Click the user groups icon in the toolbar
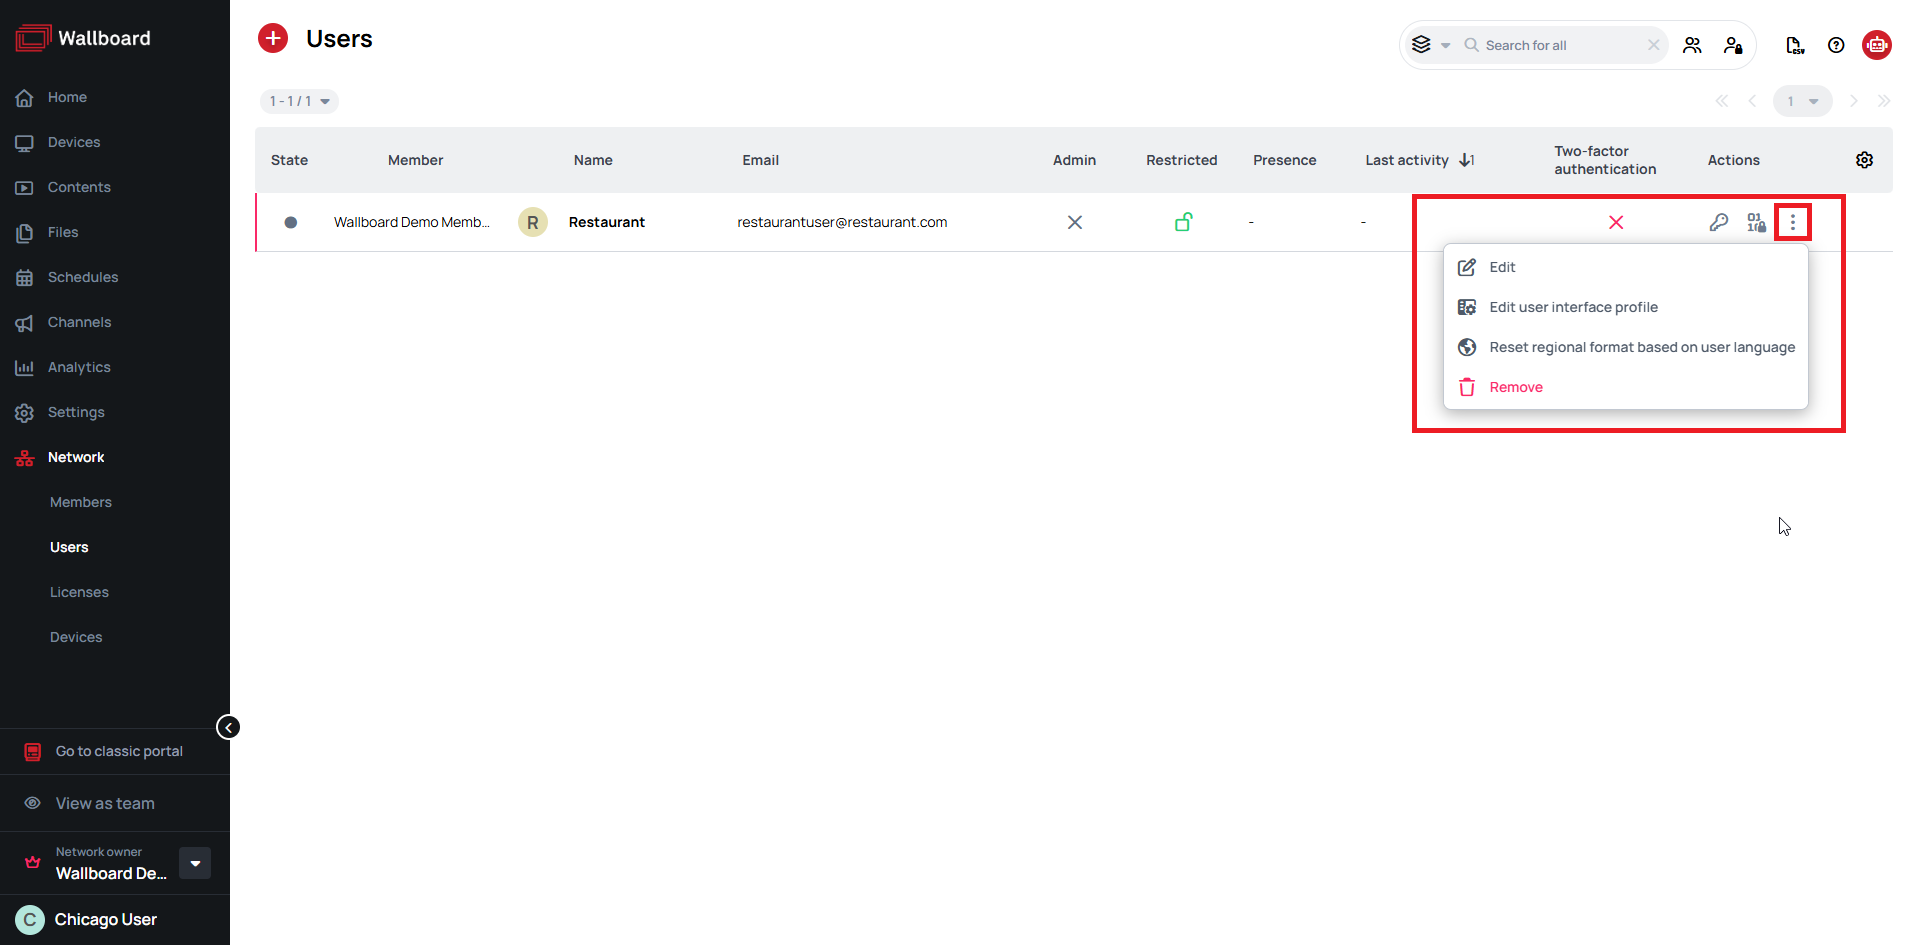 pos(1692,45)
